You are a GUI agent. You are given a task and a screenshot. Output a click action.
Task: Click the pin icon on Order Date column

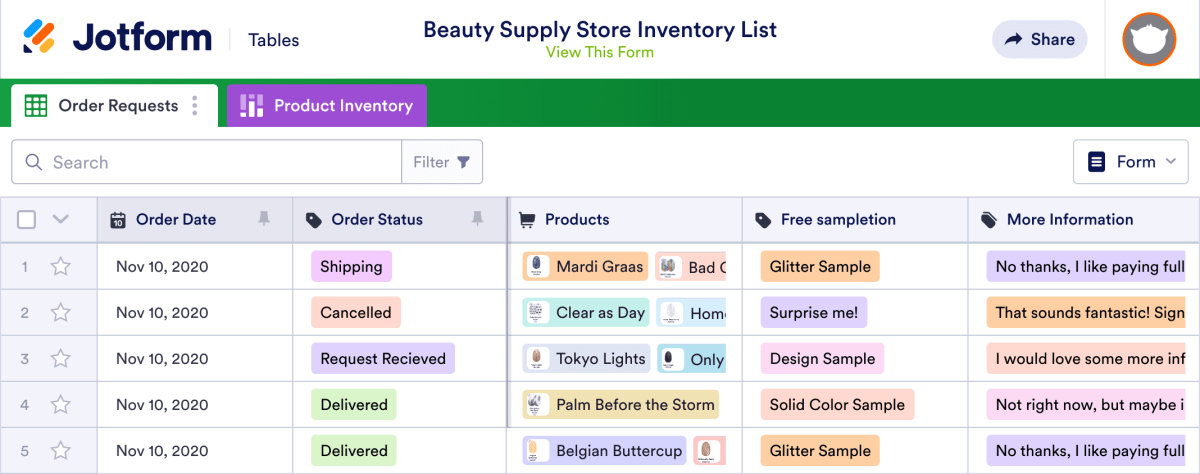point(264,219)
